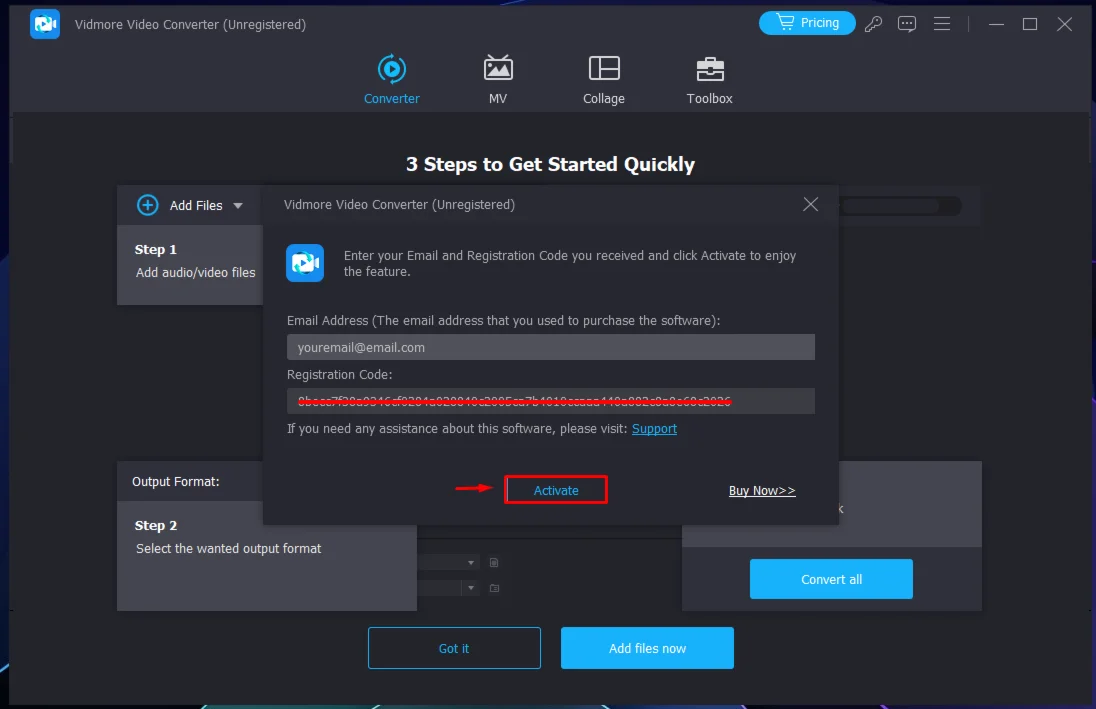Click the Vidmore app logo in title bar
The width and height of the screenshot is (1096, 709).
tap(45, 24)
